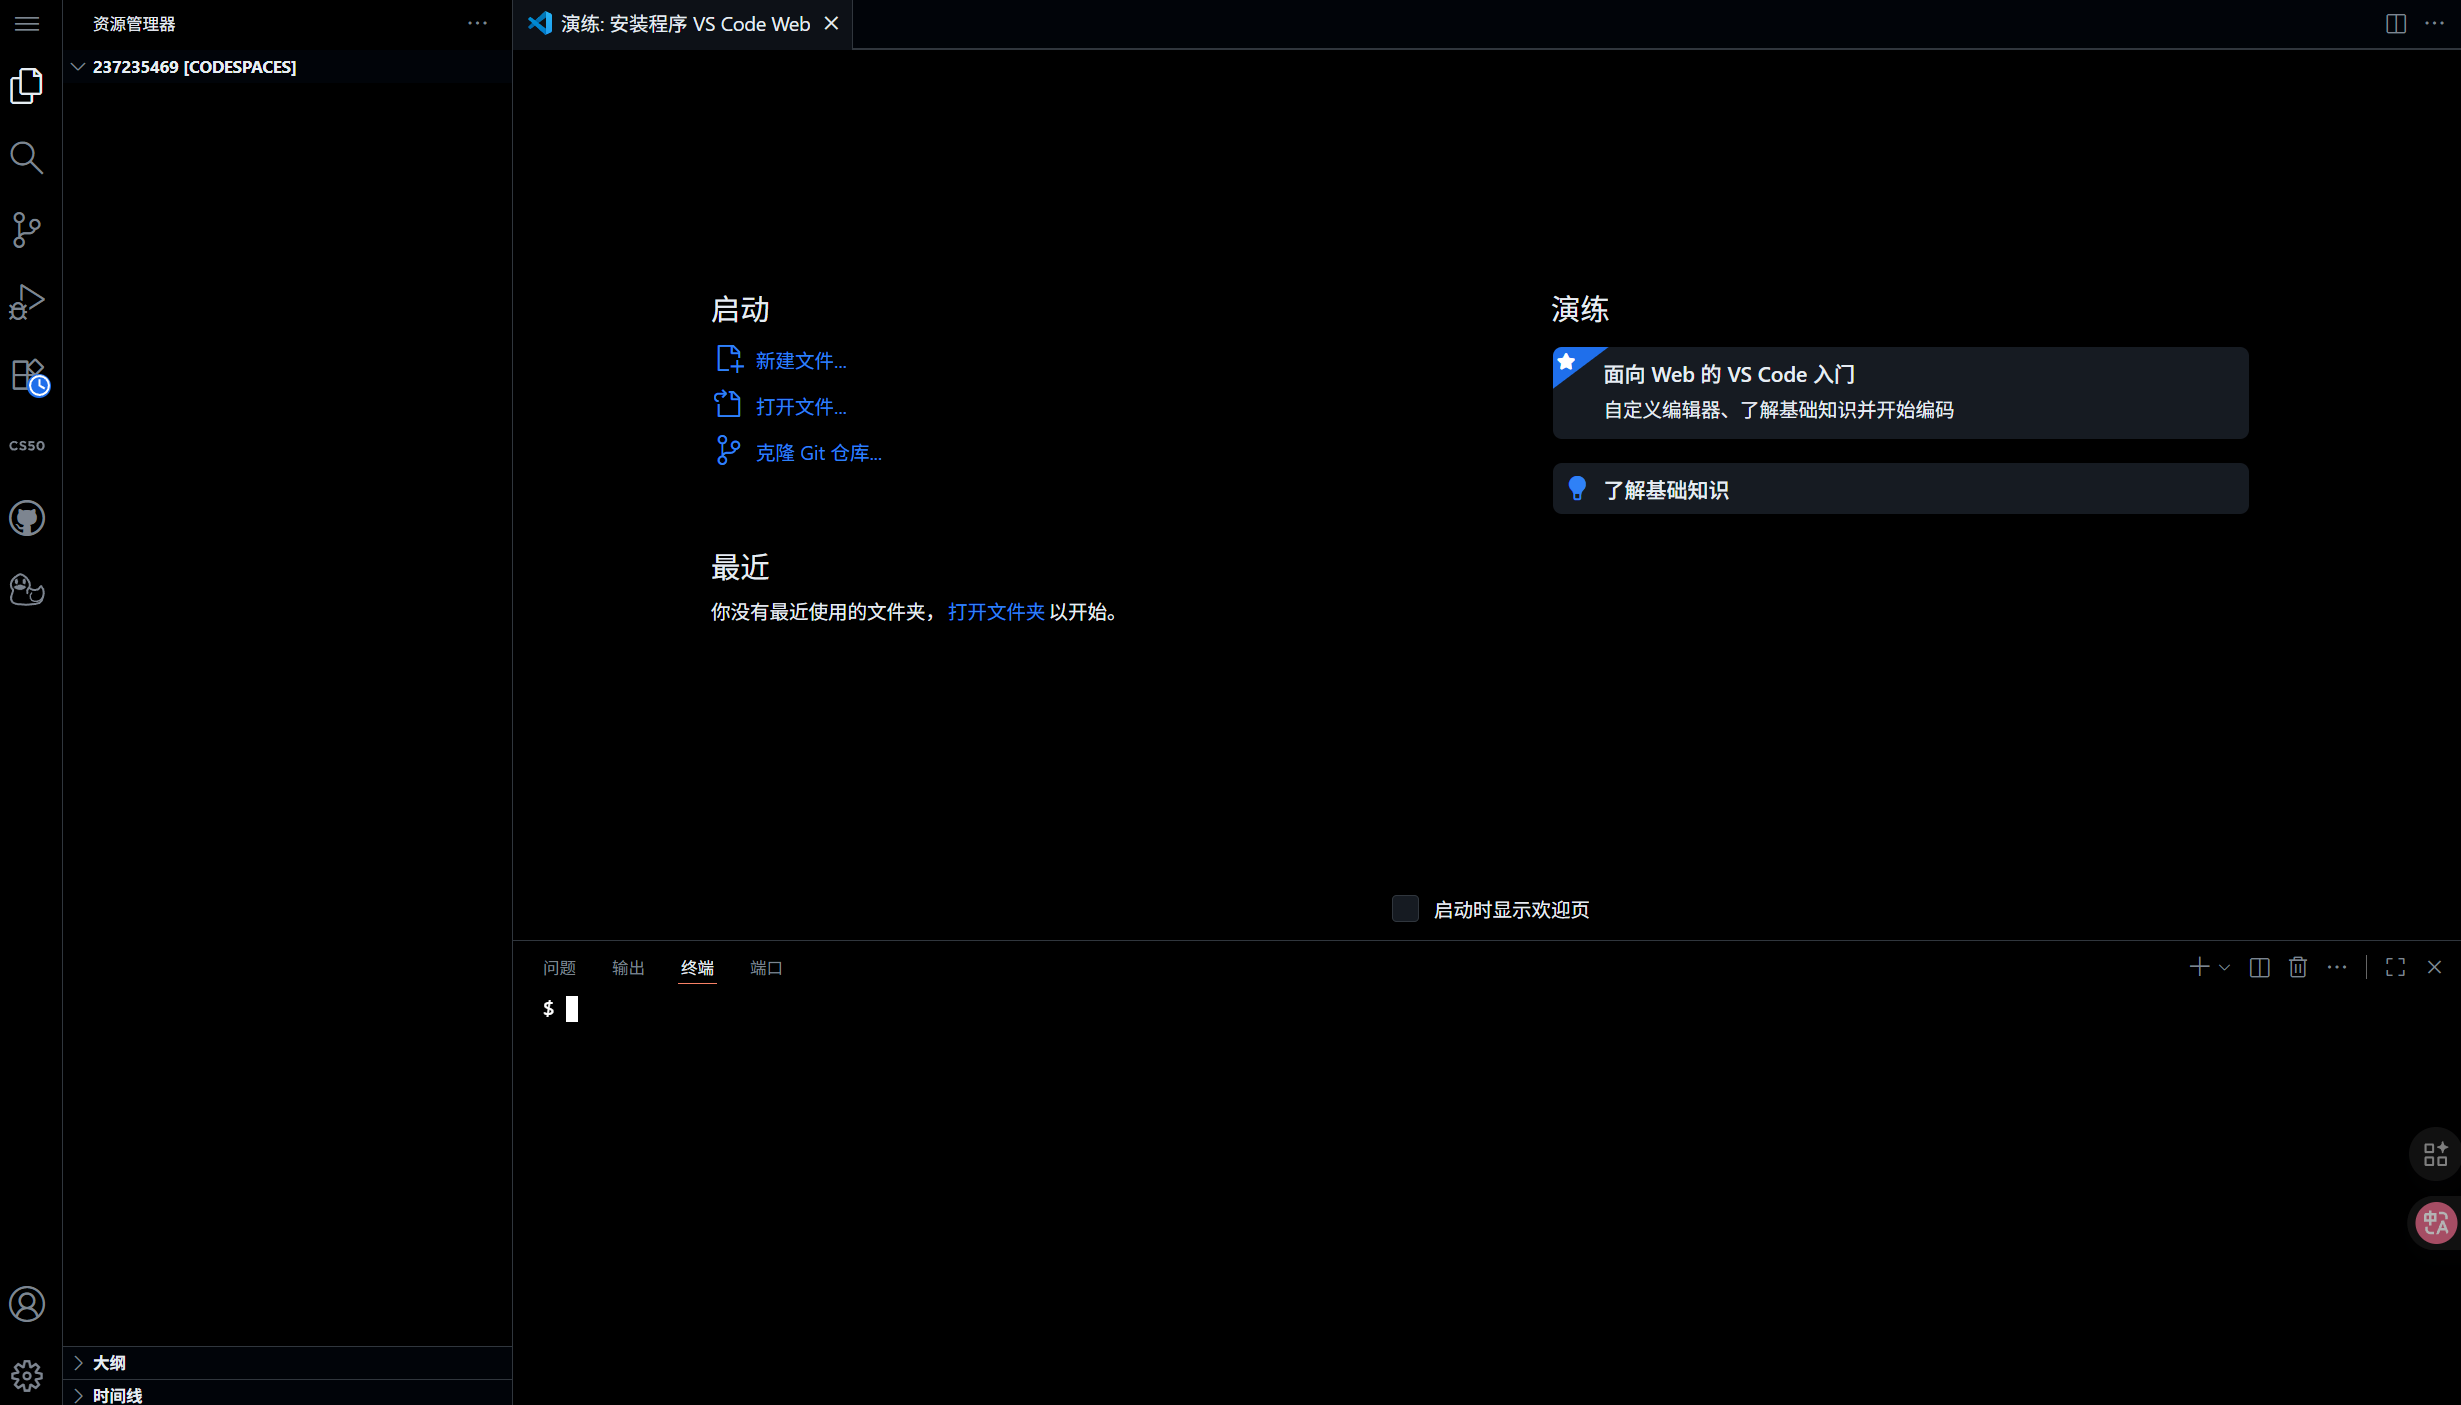Viewport: 2461px width, 1405px height.
Task: Open the Search view in activity bar
Action: (27, 158)
